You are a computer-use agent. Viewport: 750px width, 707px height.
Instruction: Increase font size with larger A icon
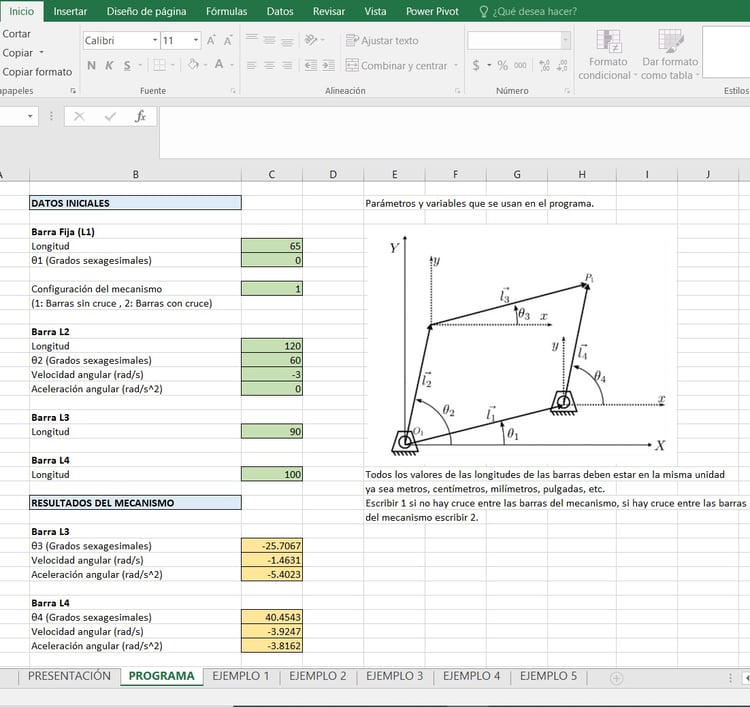pos(211,41)
